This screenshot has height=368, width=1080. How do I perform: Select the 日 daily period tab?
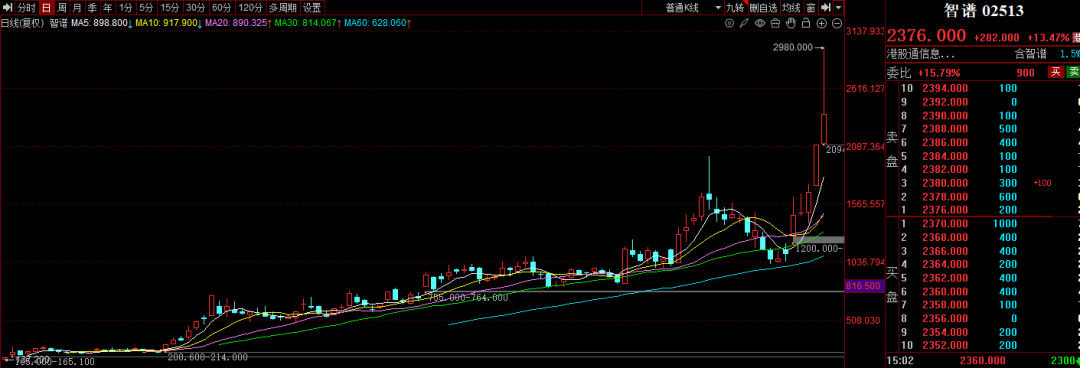pos(46,8)
